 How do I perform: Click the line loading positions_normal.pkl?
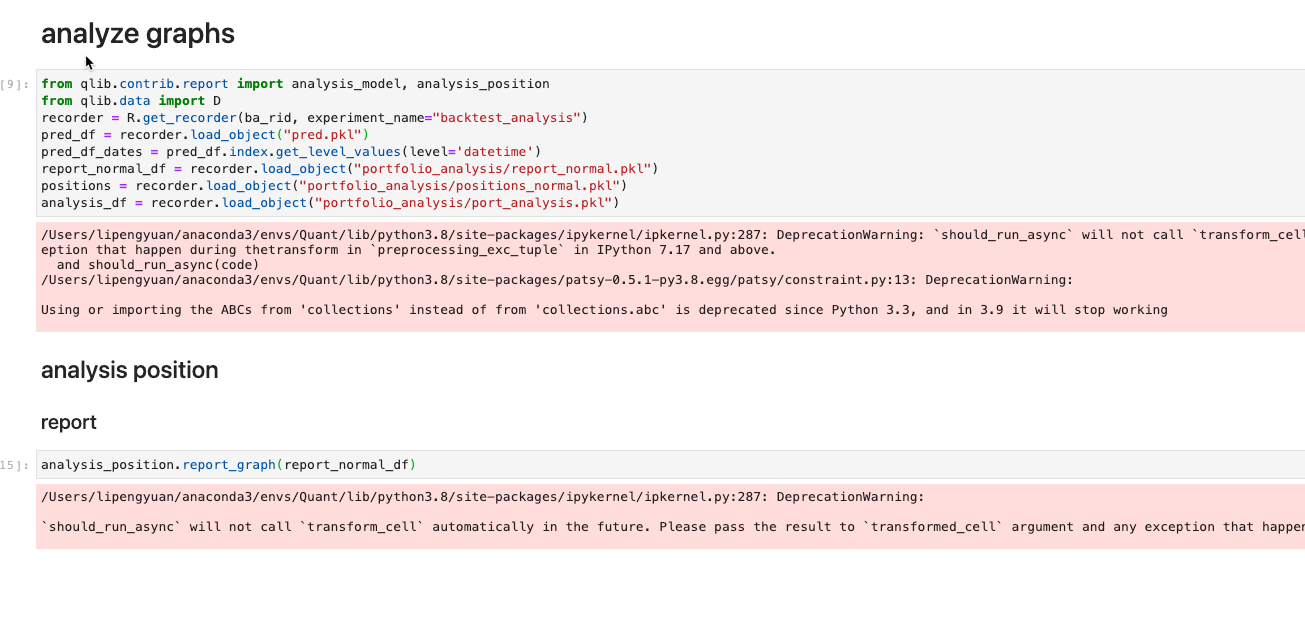click(334, 186)
